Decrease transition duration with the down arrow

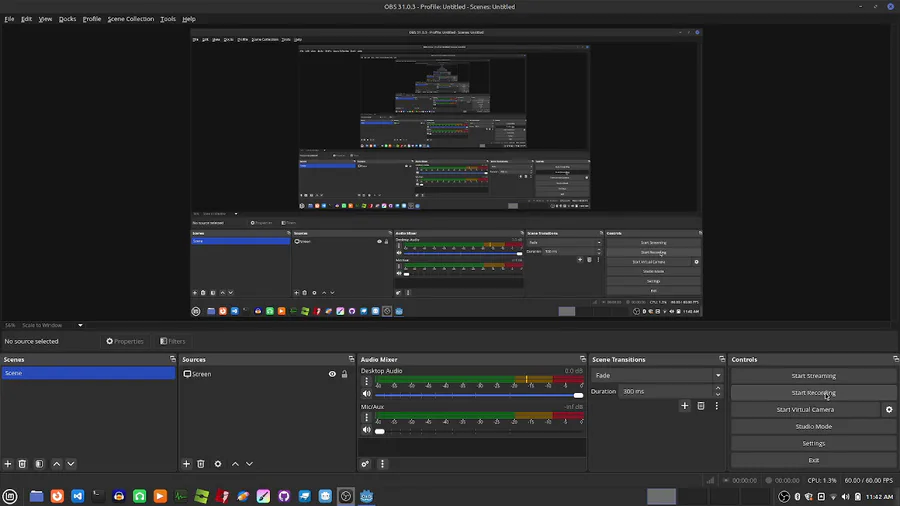(718, 394)
